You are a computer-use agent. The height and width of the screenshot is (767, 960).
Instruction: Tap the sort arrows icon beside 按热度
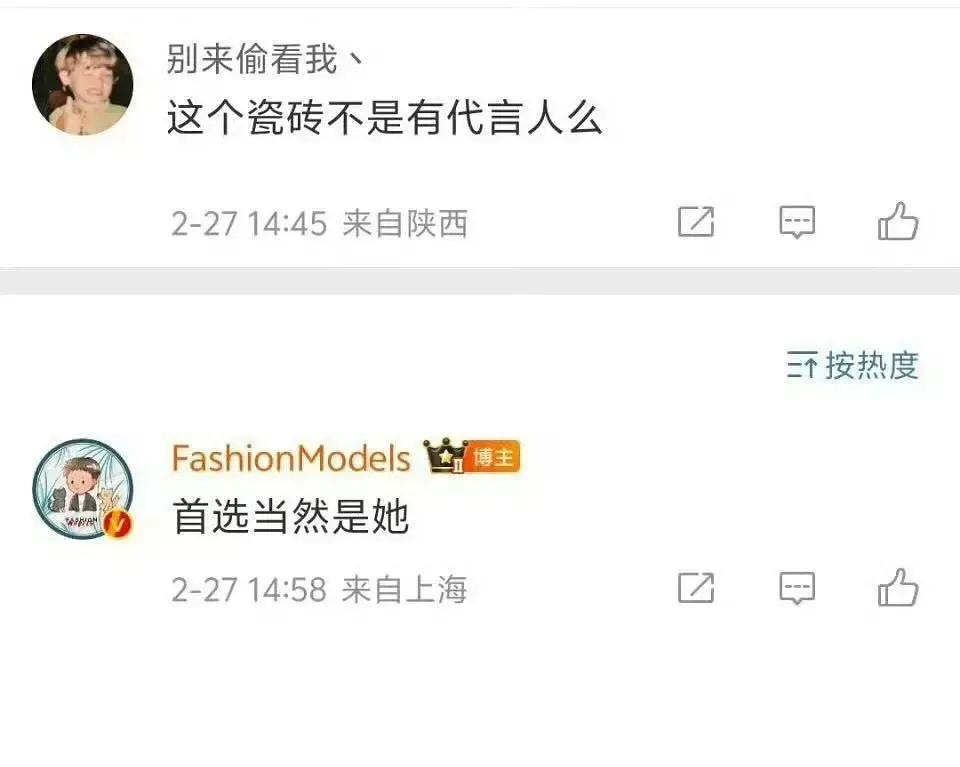click(x=801, y=365)
